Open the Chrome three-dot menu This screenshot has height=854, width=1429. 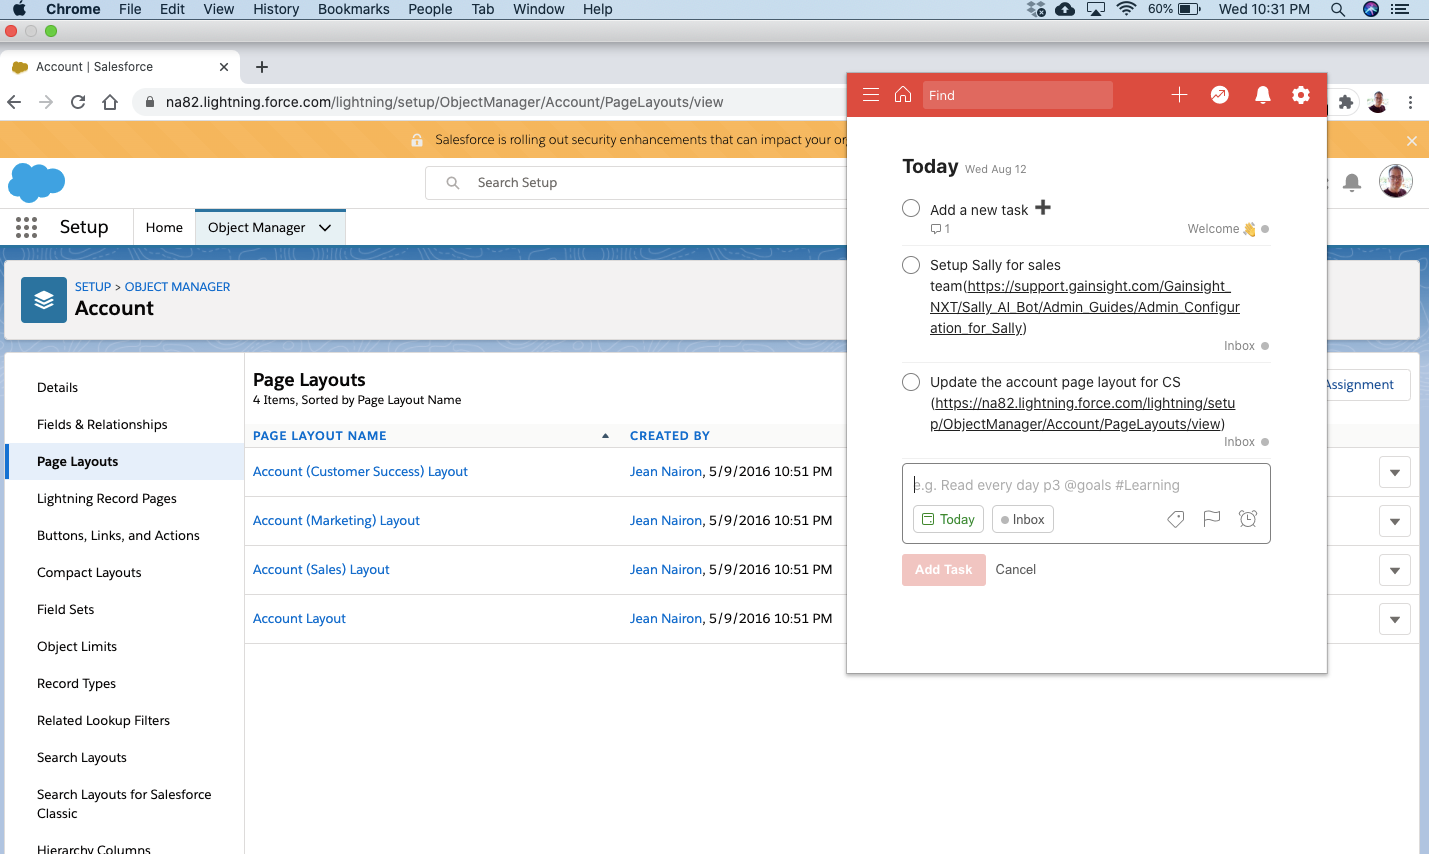point(1410,102)
